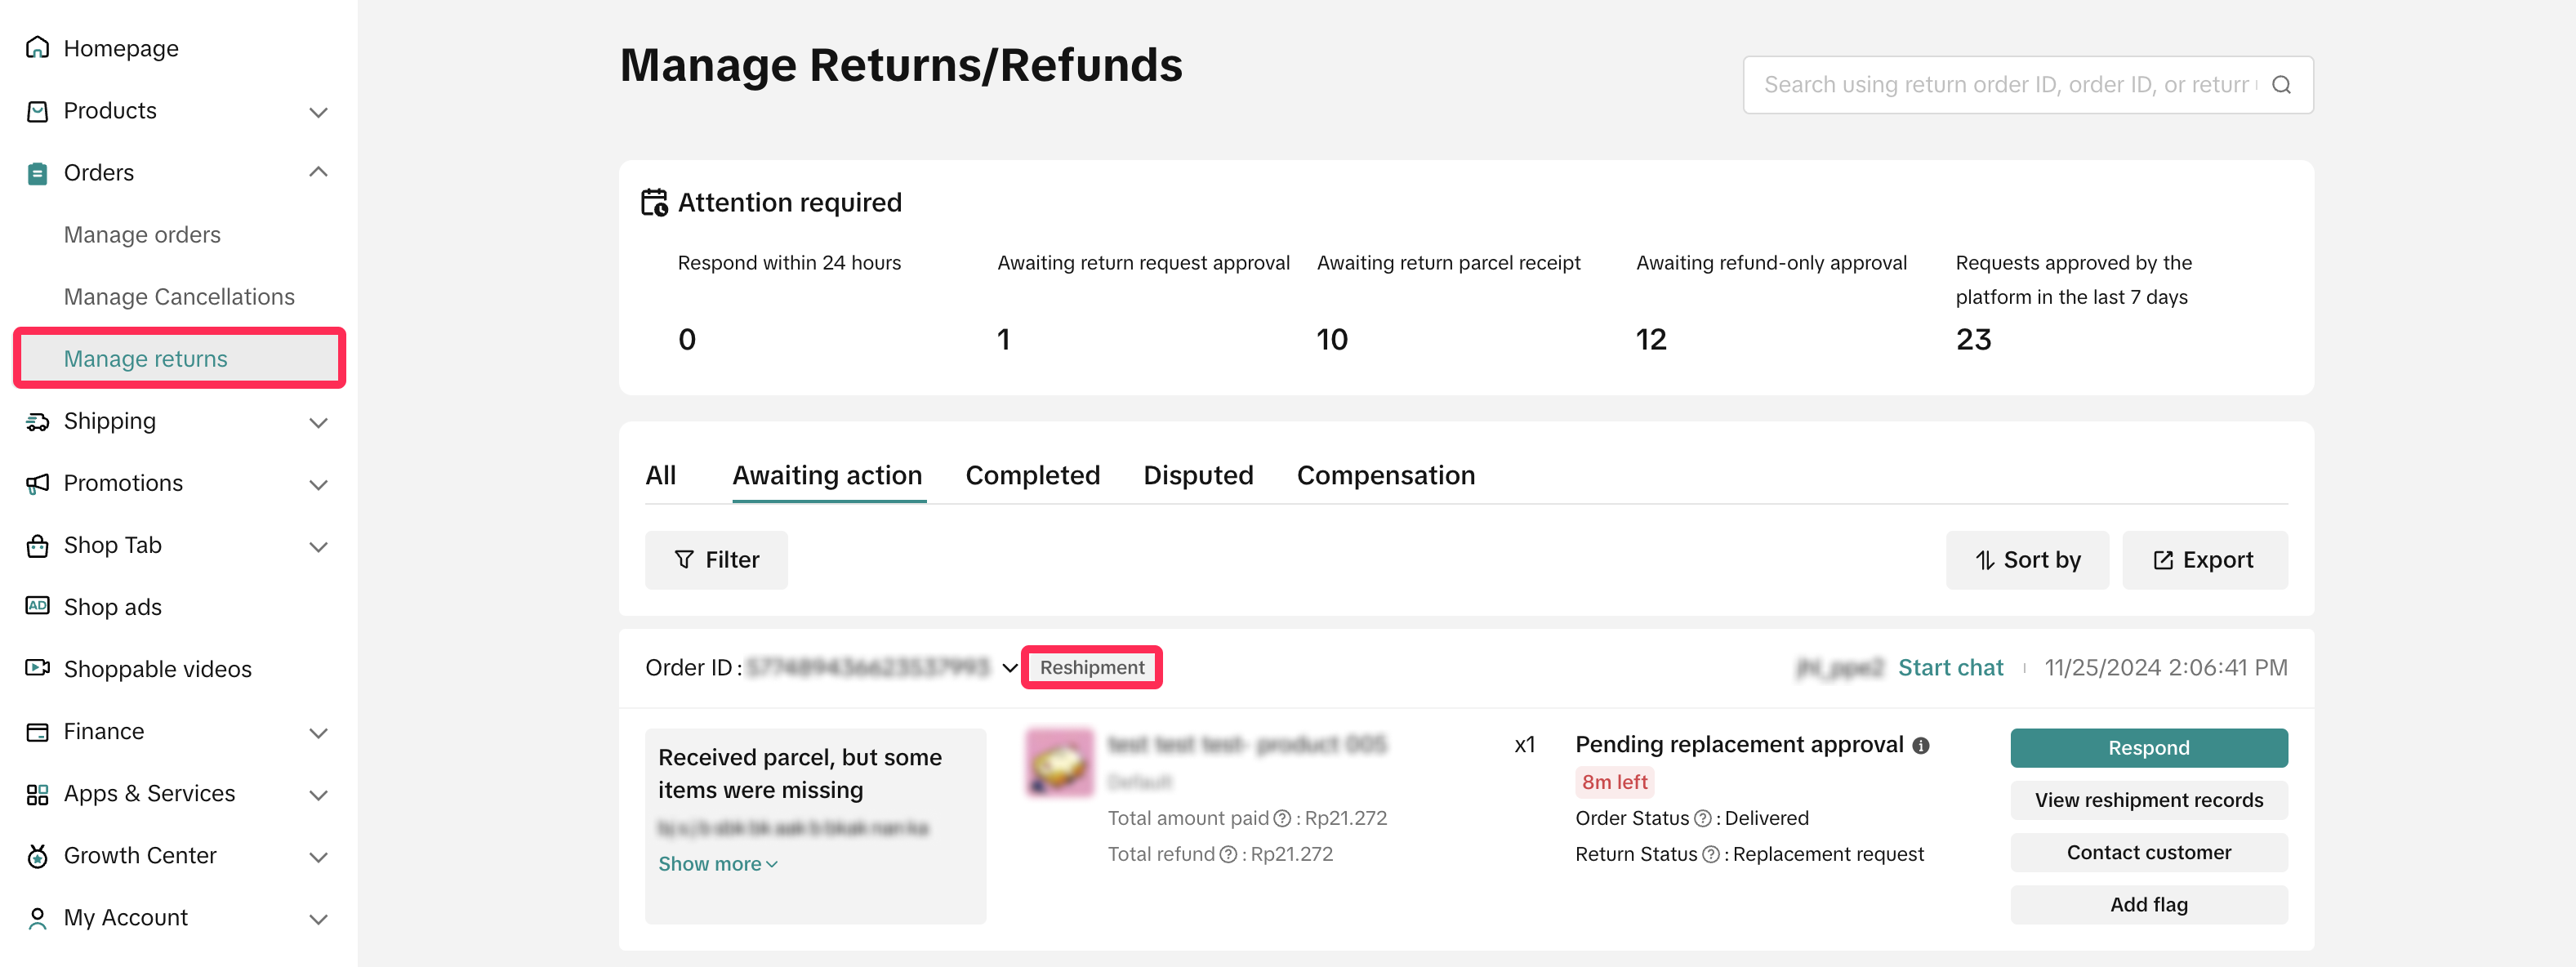Image resolution: width=2576 pixels, height=967 pixels.
Task: Click the Shop ads AD icon
Action: 37,606
